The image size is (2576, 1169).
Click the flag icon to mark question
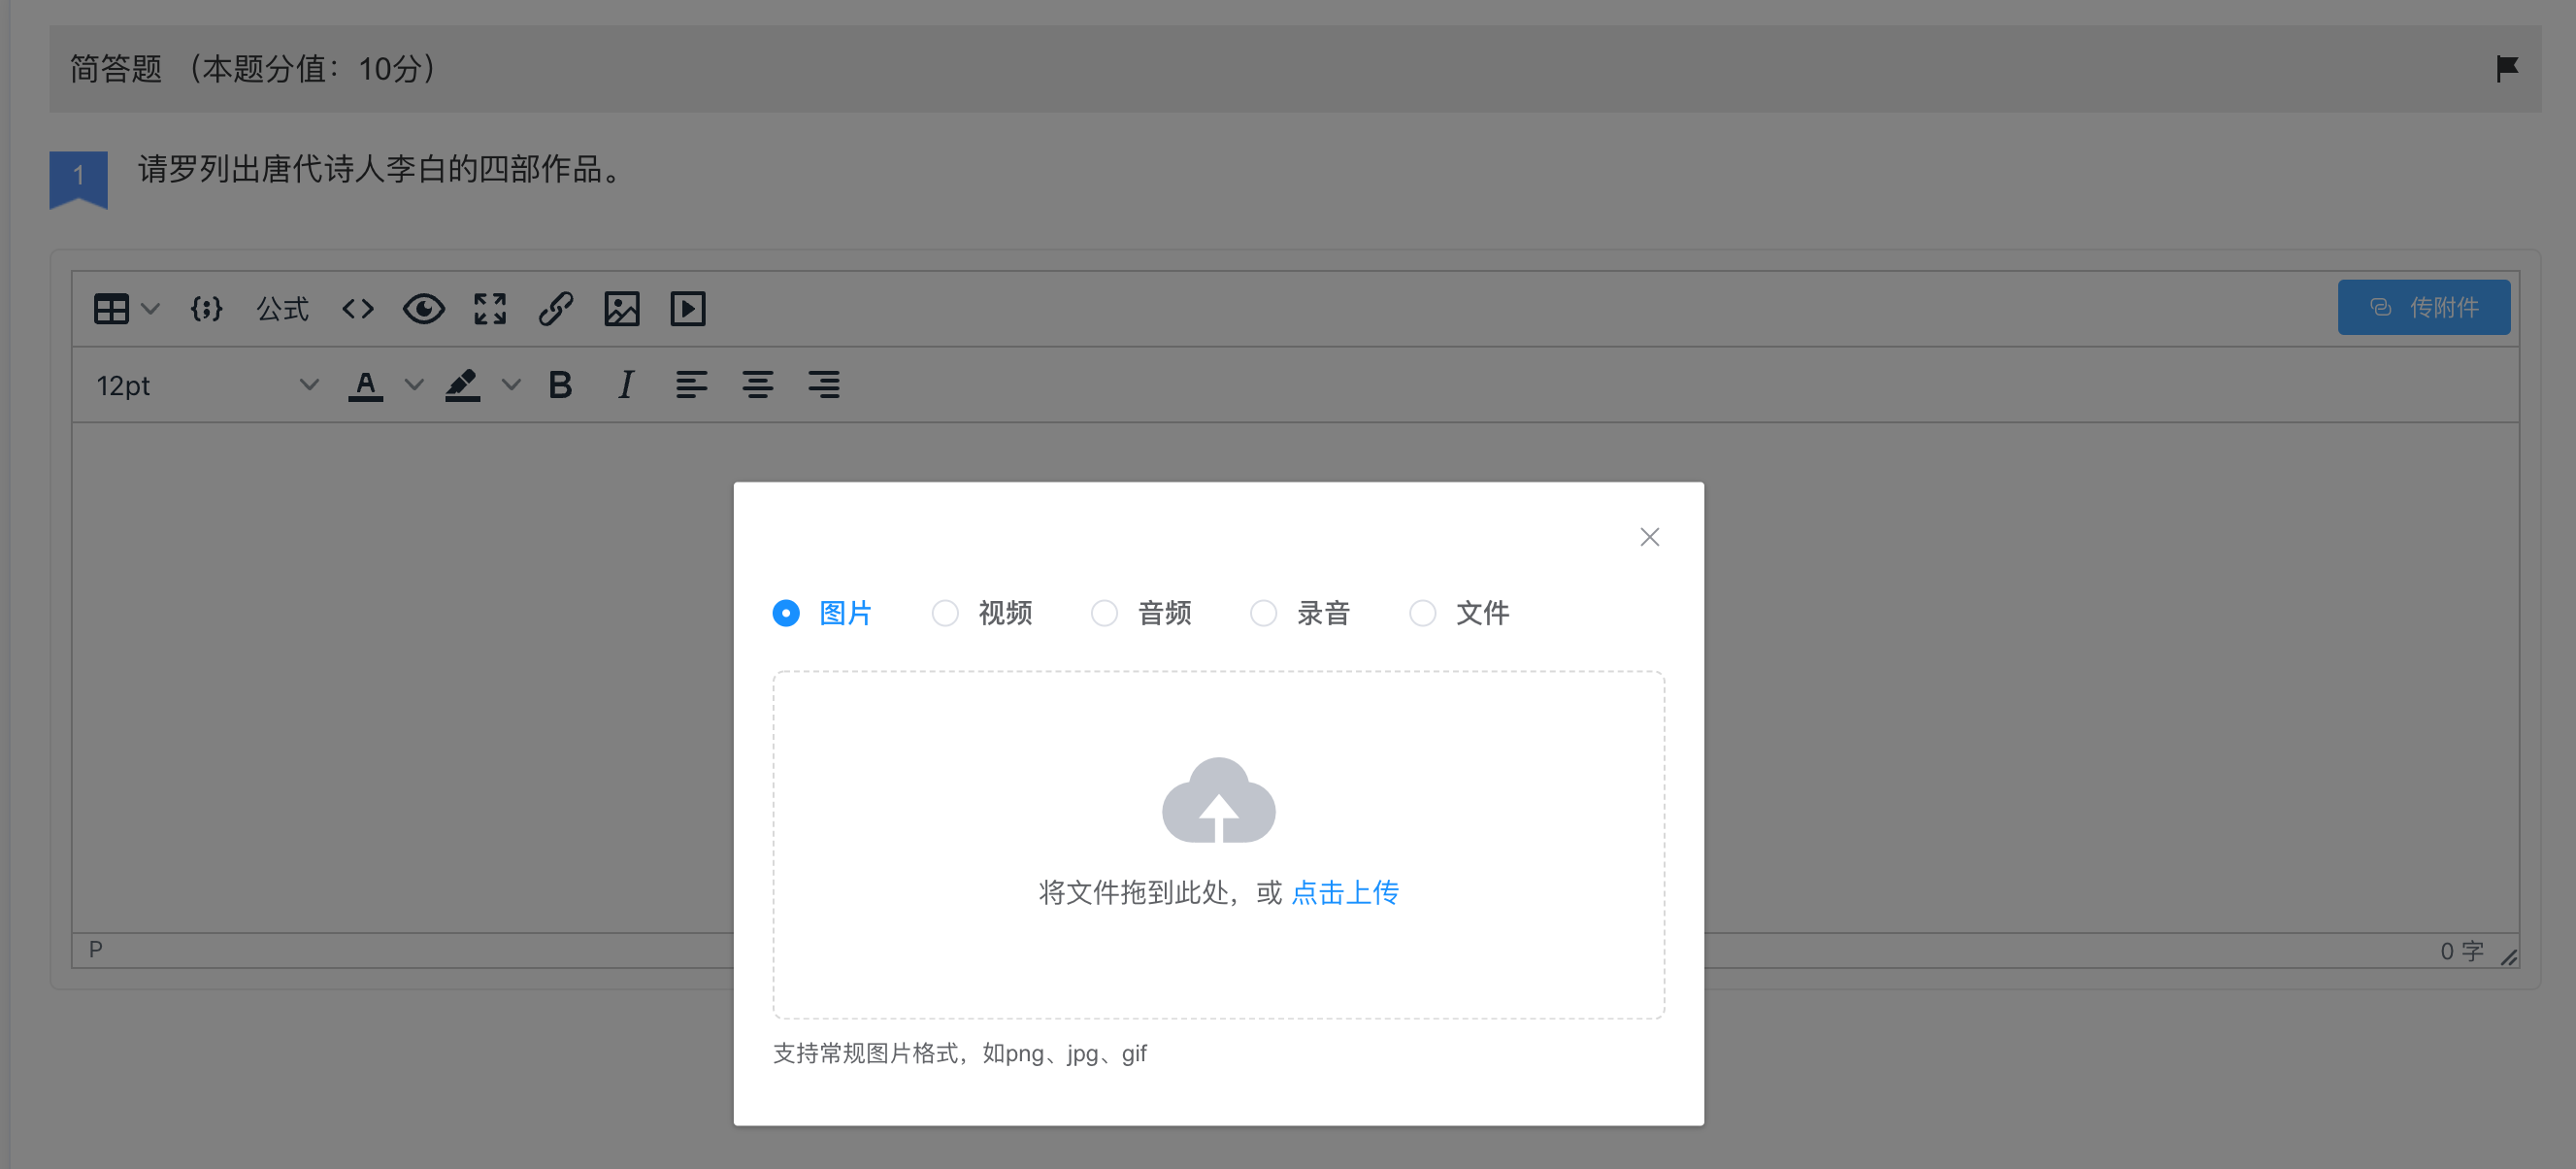coord(2507,68)
